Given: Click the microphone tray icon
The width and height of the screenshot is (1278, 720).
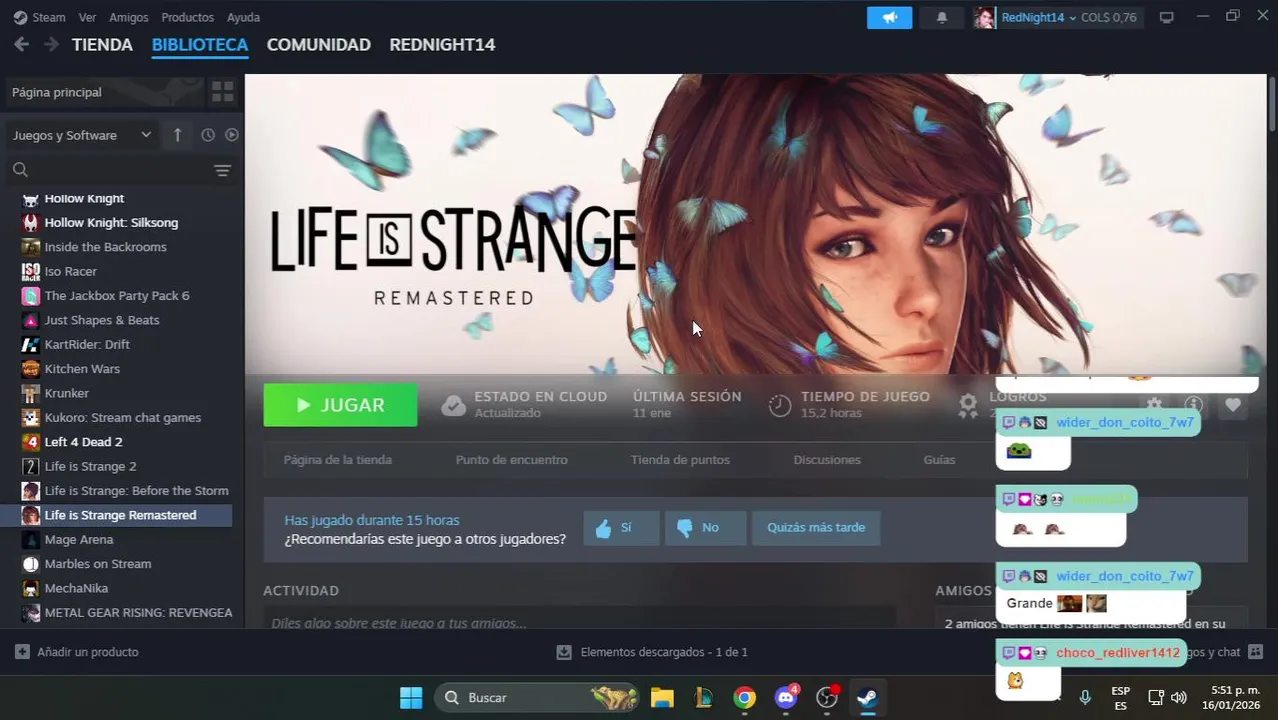Looking at the screenshot, I should (x=1085, y=697).
